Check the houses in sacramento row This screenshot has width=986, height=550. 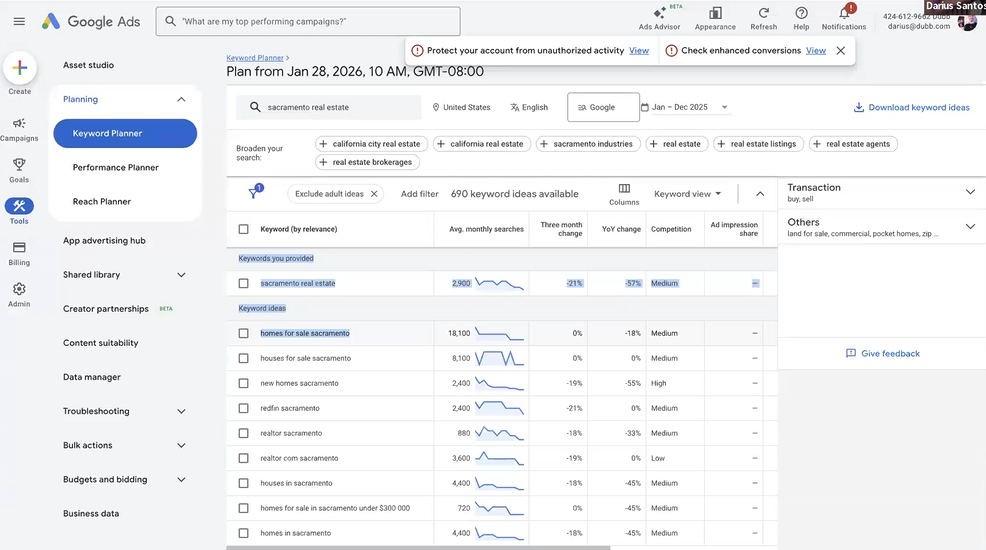point(243,483)
